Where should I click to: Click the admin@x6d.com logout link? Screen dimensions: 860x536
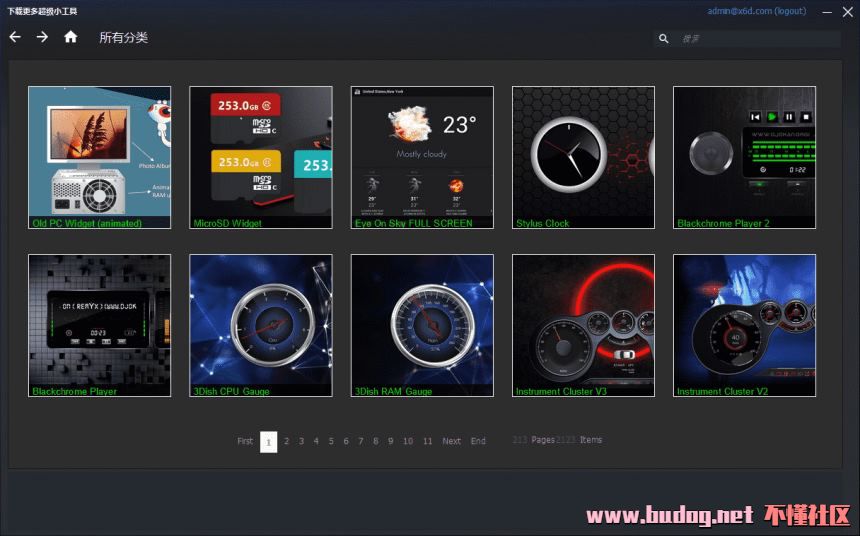(x=757, y=10)
